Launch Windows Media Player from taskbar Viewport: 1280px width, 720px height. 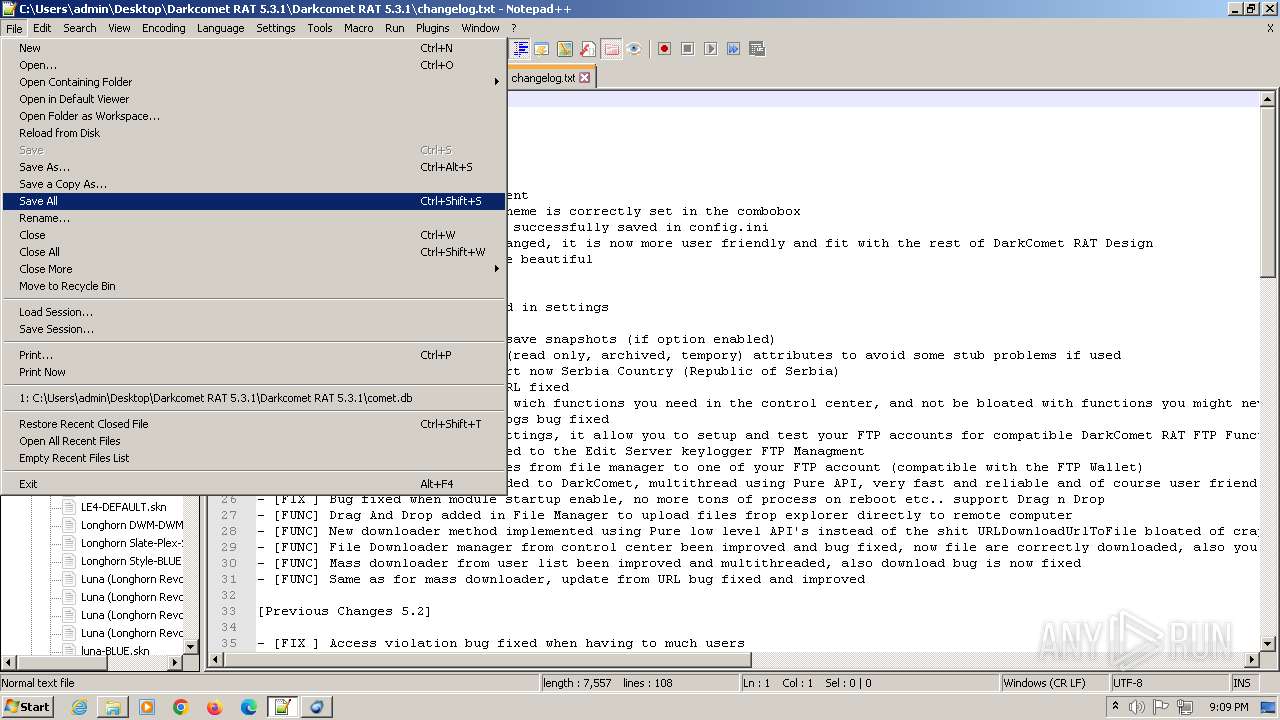tap(147, 707)
